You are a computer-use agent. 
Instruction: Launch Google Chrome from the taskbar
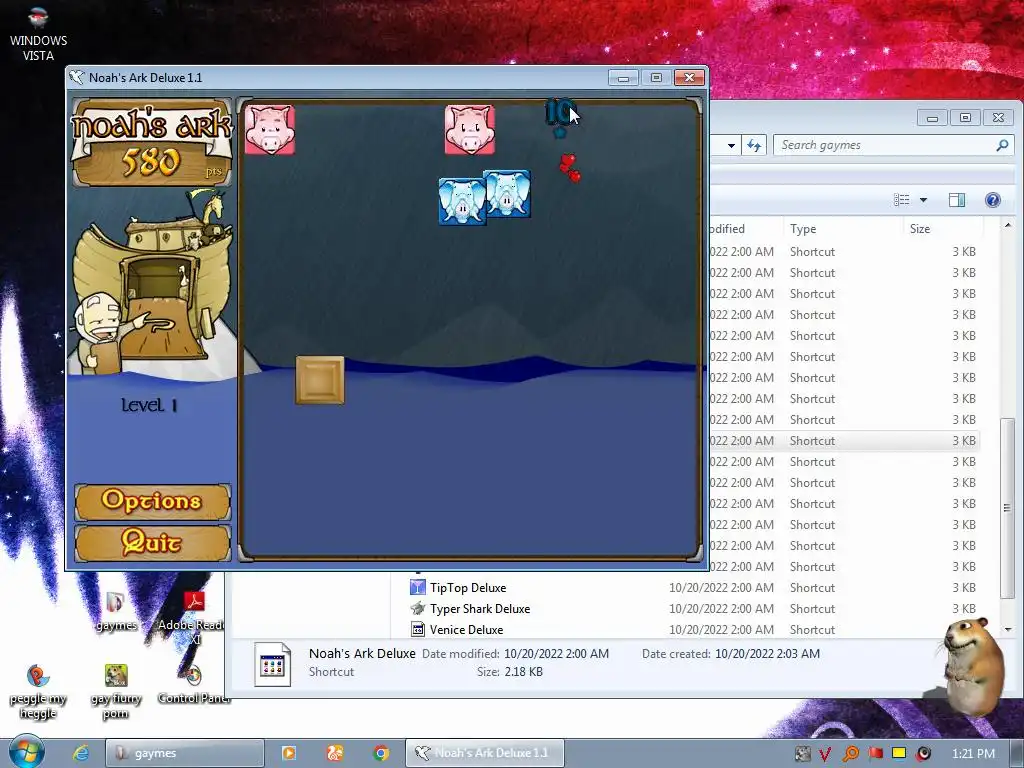click(x=381, y=753)
